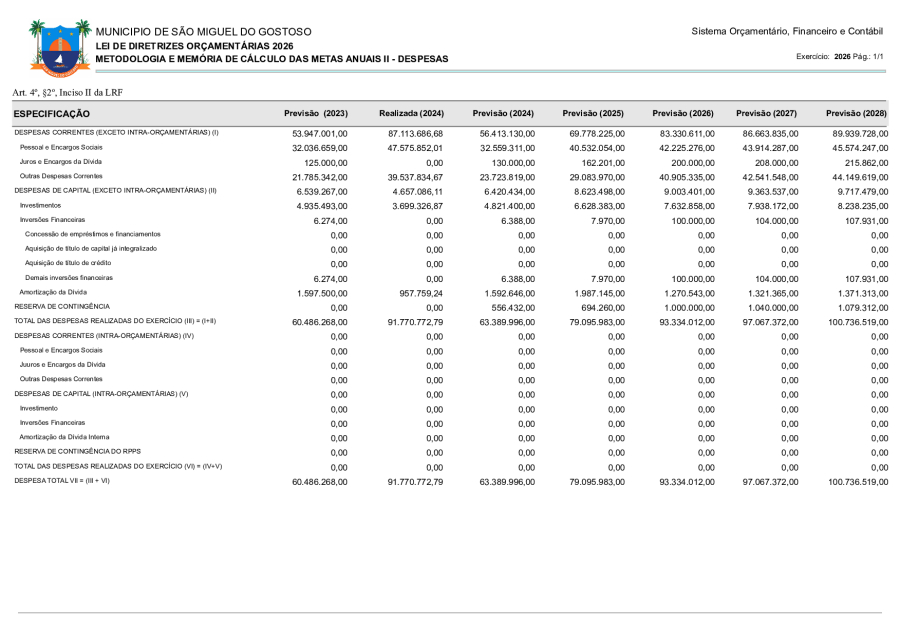Click the Município de São Miguel do Gostoso title

click(x=203, y=32)
